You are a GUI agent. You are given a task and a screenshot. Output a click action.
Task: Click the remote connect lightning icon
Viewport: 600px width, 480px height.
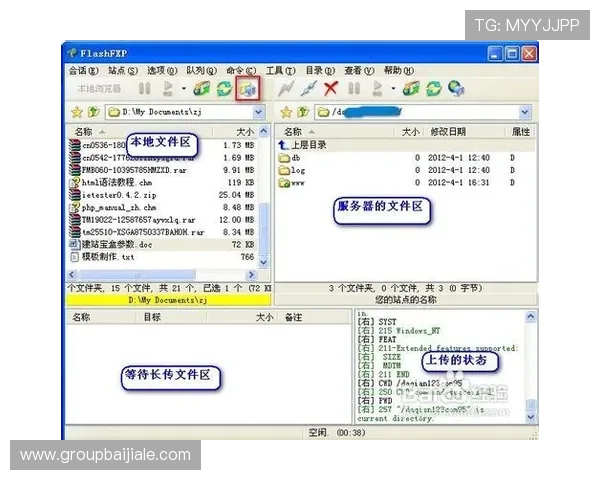285,88
